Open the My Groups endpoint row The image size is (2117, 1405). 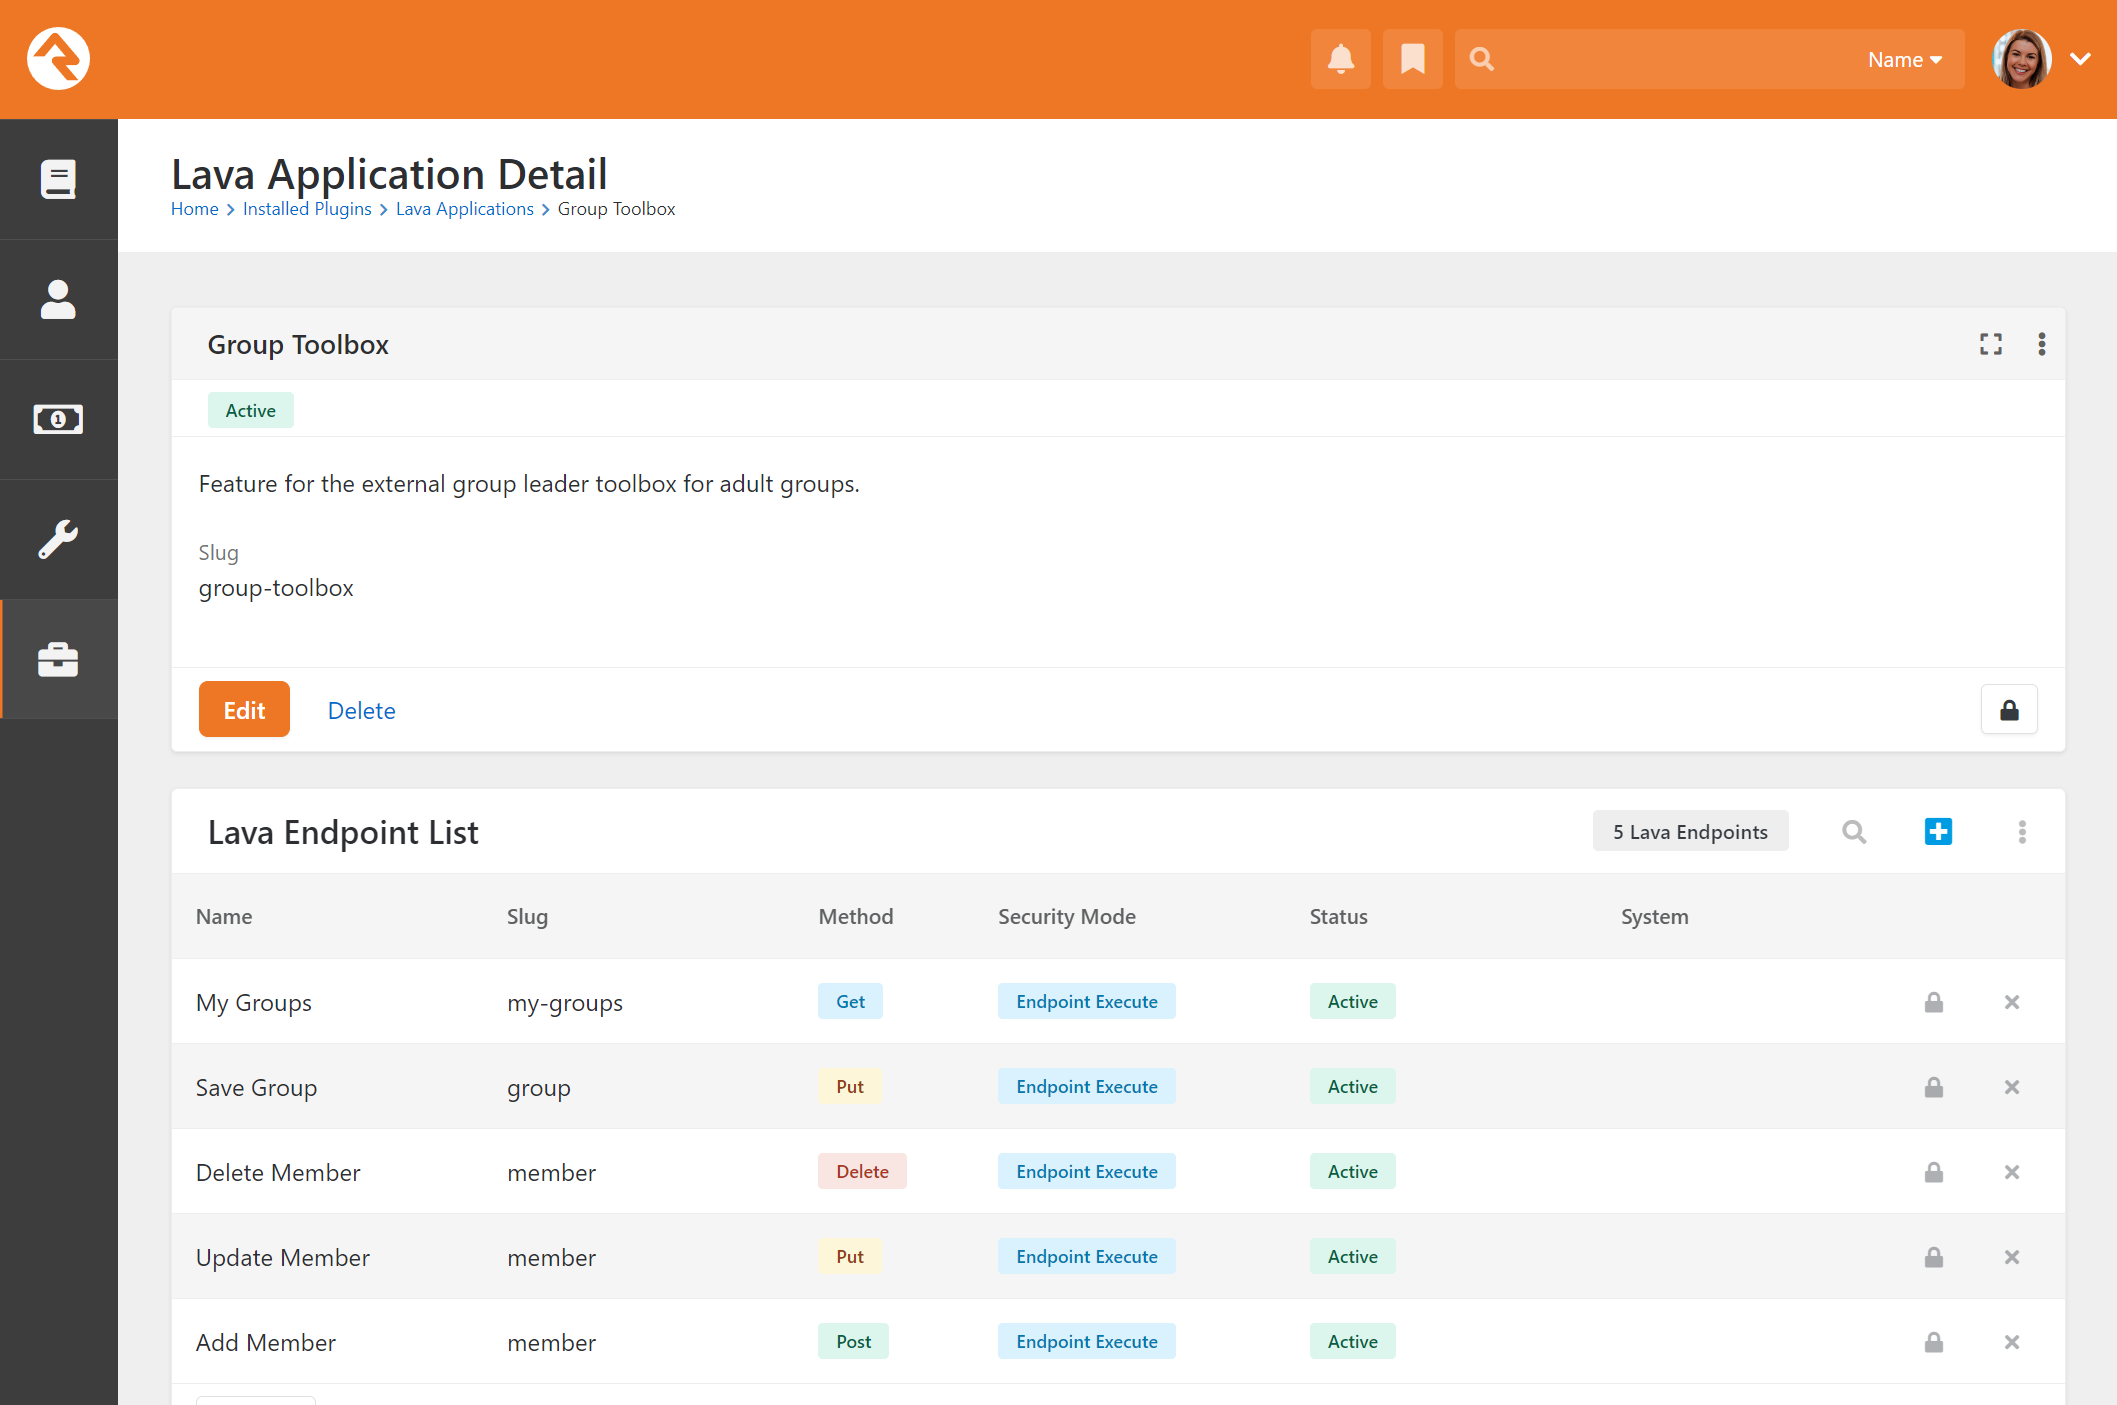point(1118,1001)
